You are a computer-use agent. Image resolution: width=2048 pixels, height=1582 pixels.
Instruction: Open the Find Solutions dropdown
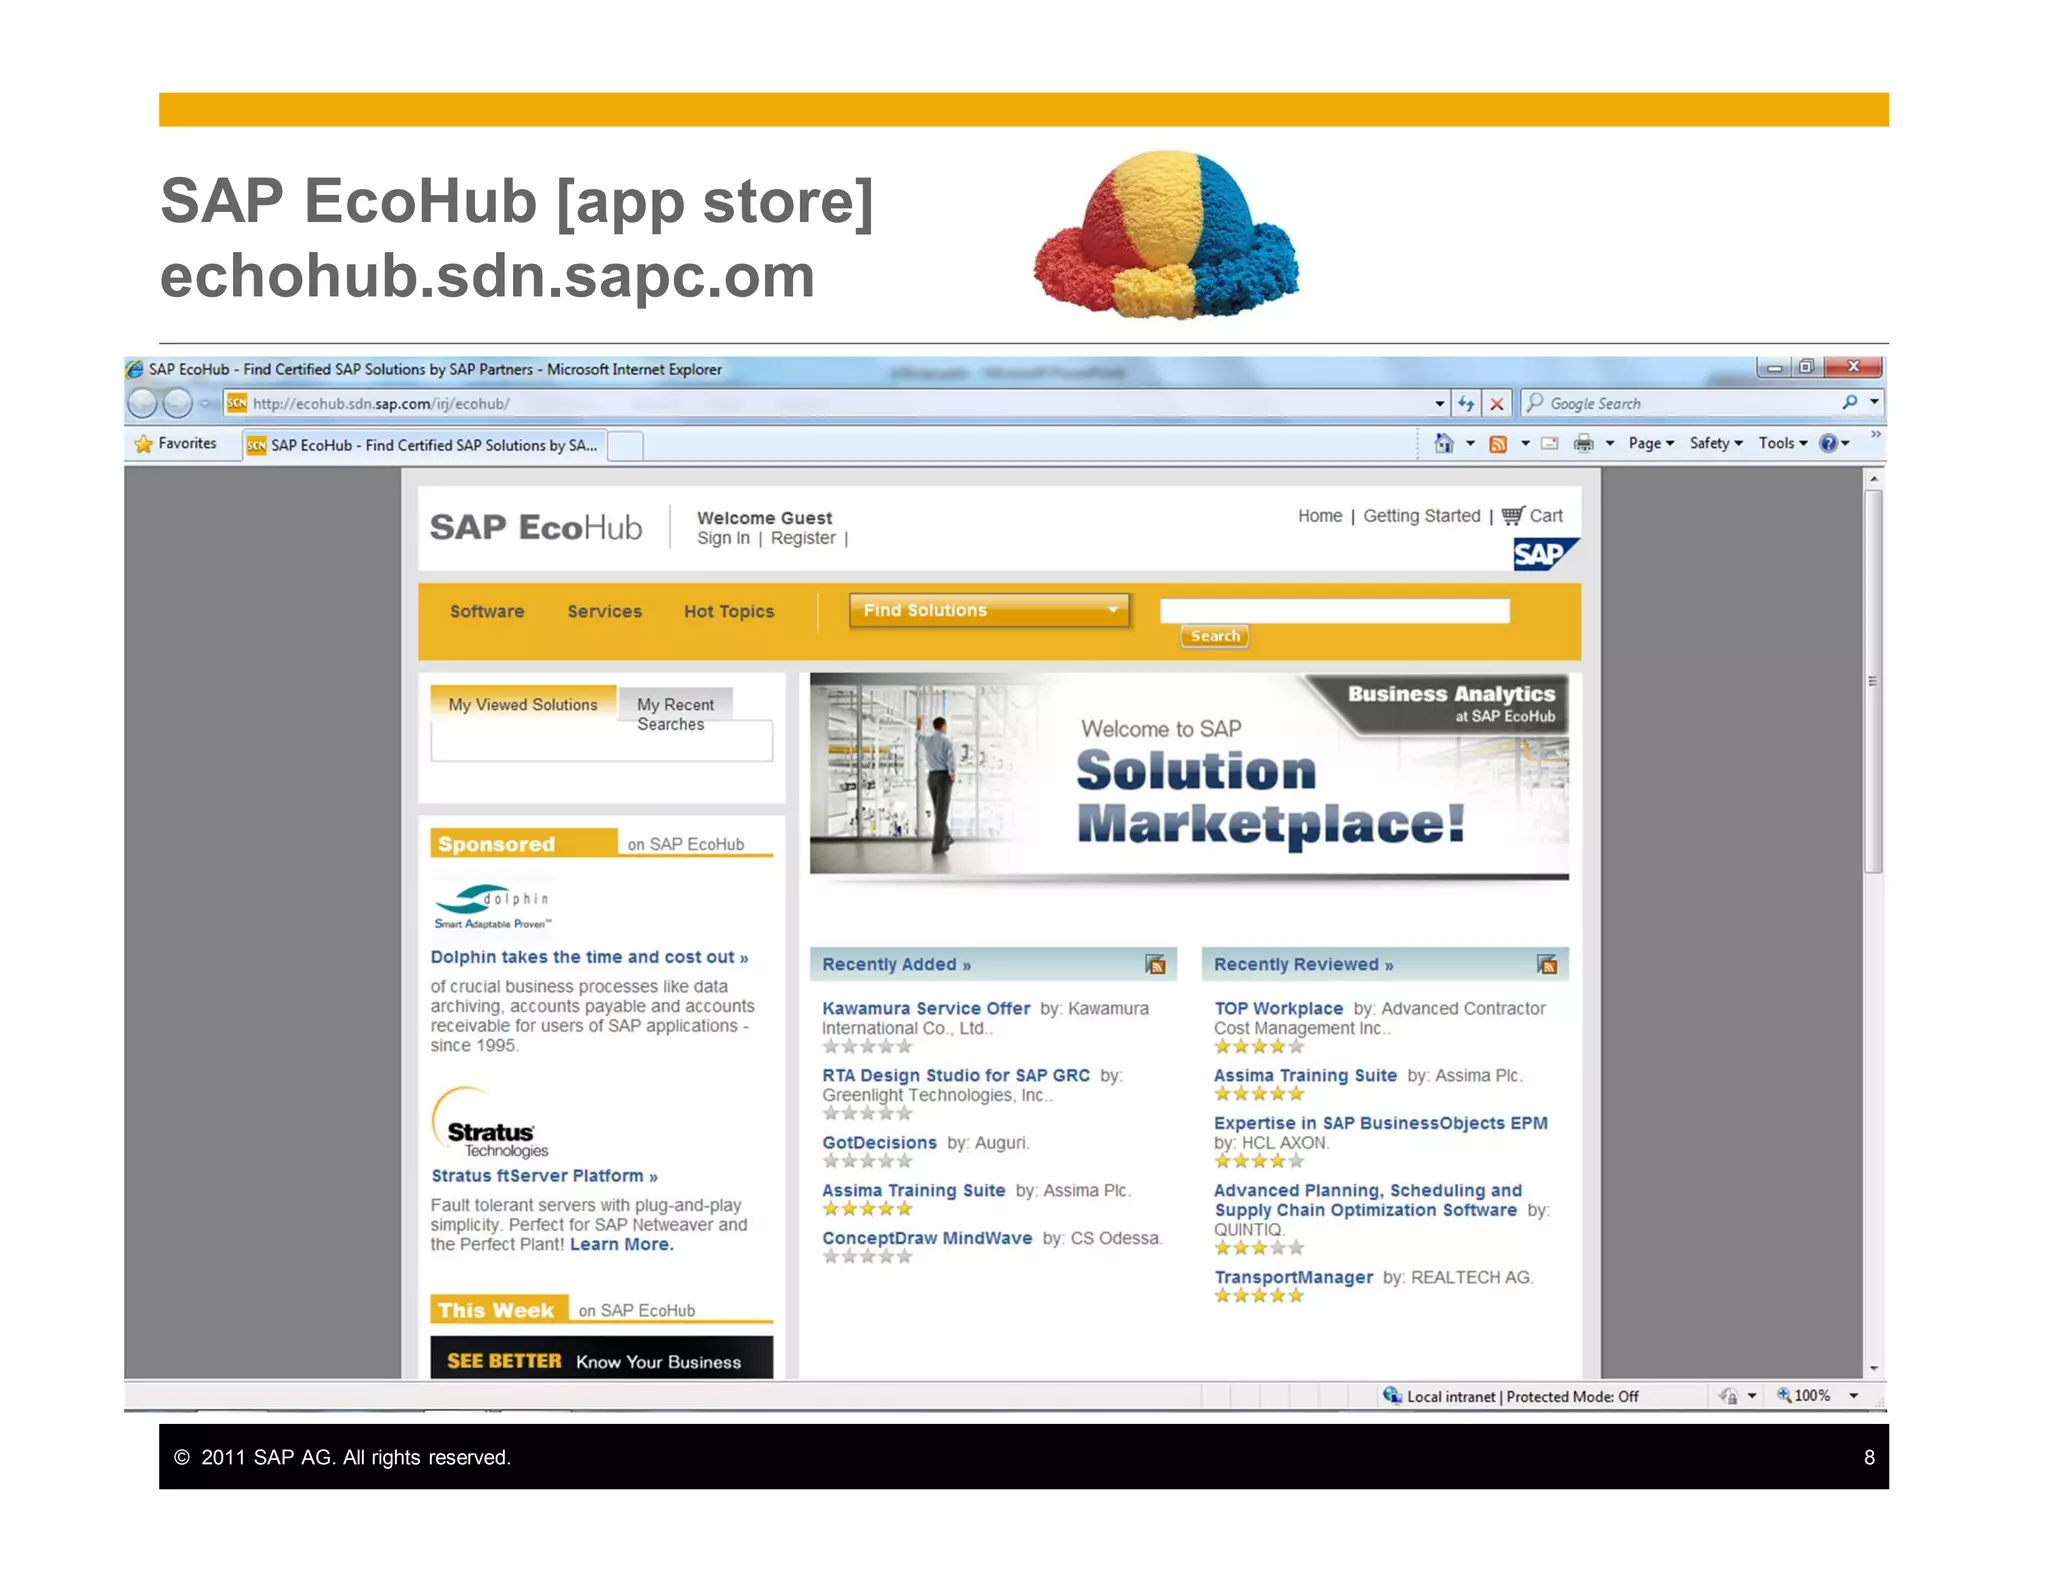coord(989,610)
